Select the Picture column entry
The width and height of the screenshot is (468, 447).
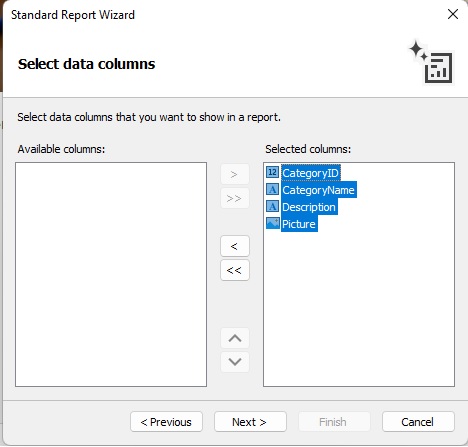coord(299,224)
